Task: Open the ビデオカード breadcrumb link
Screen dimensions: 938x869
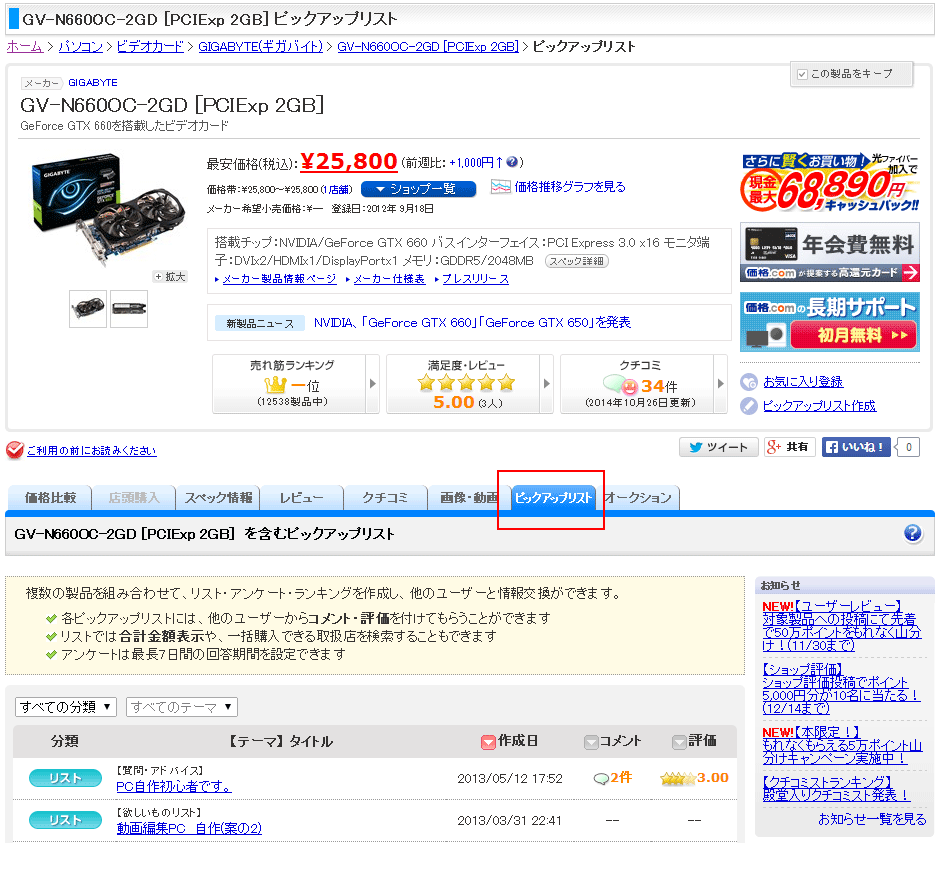Action: tap(150, 47)
